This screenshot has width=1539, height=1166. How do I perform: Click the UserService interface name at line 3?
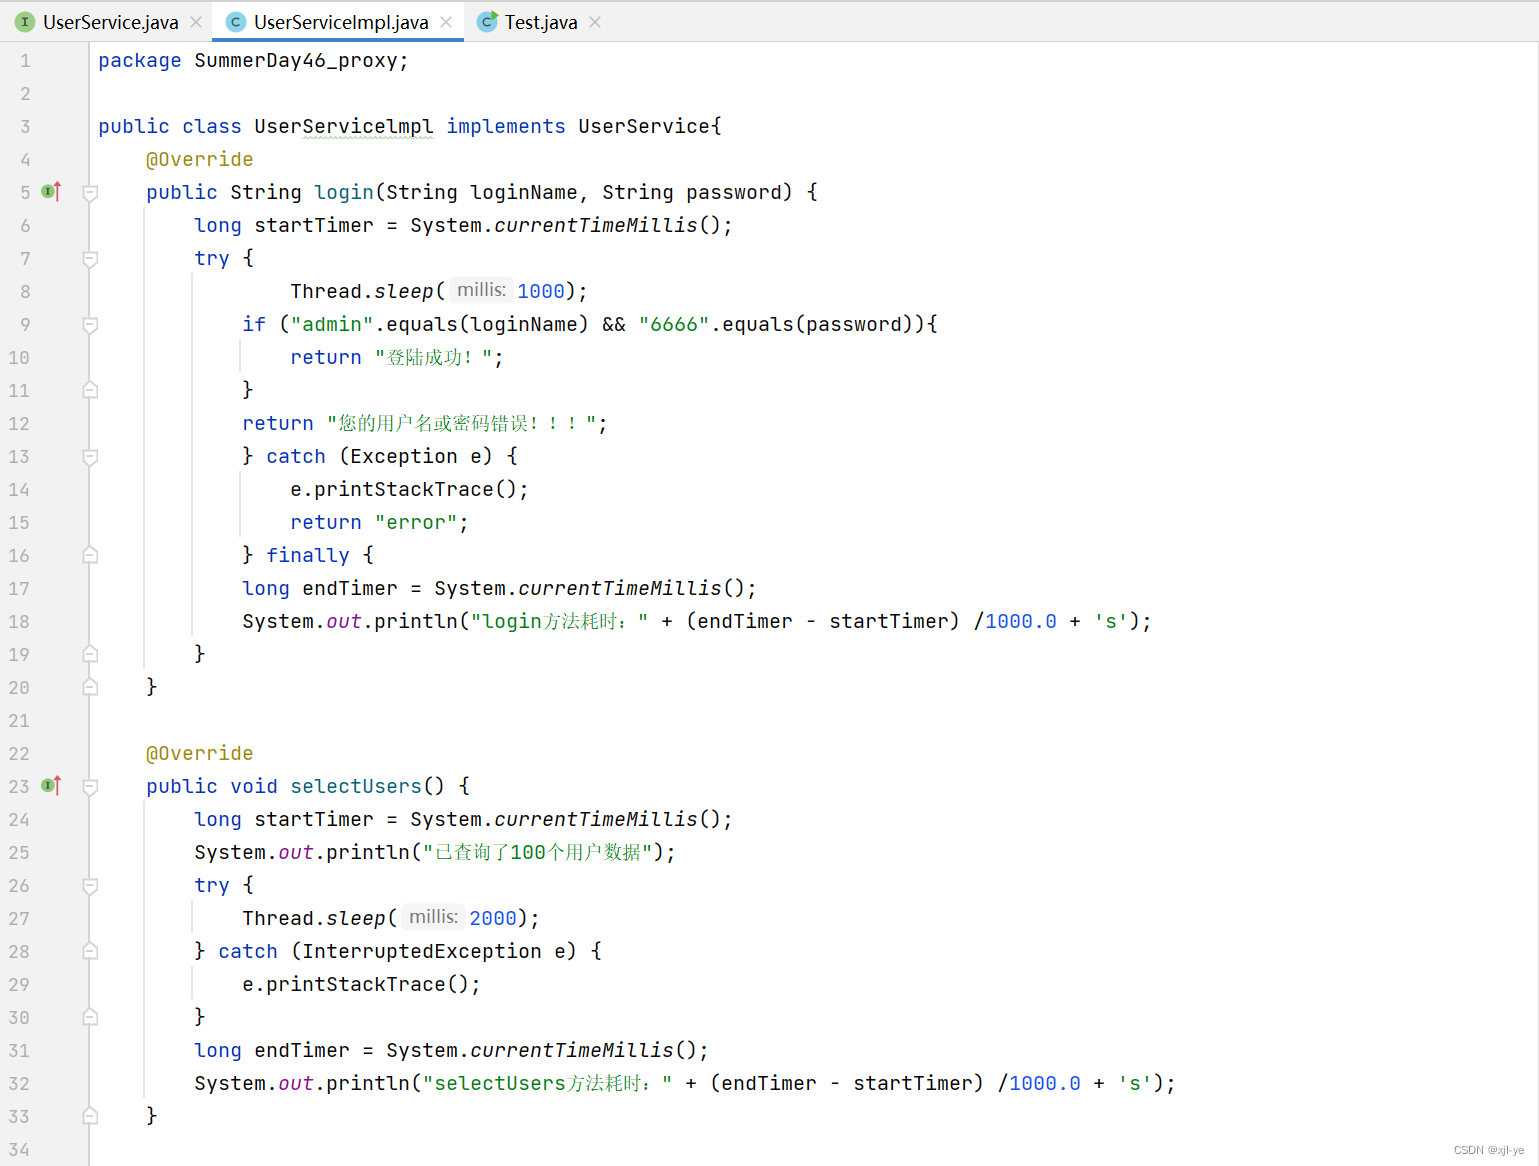click(x=644, y=126)
